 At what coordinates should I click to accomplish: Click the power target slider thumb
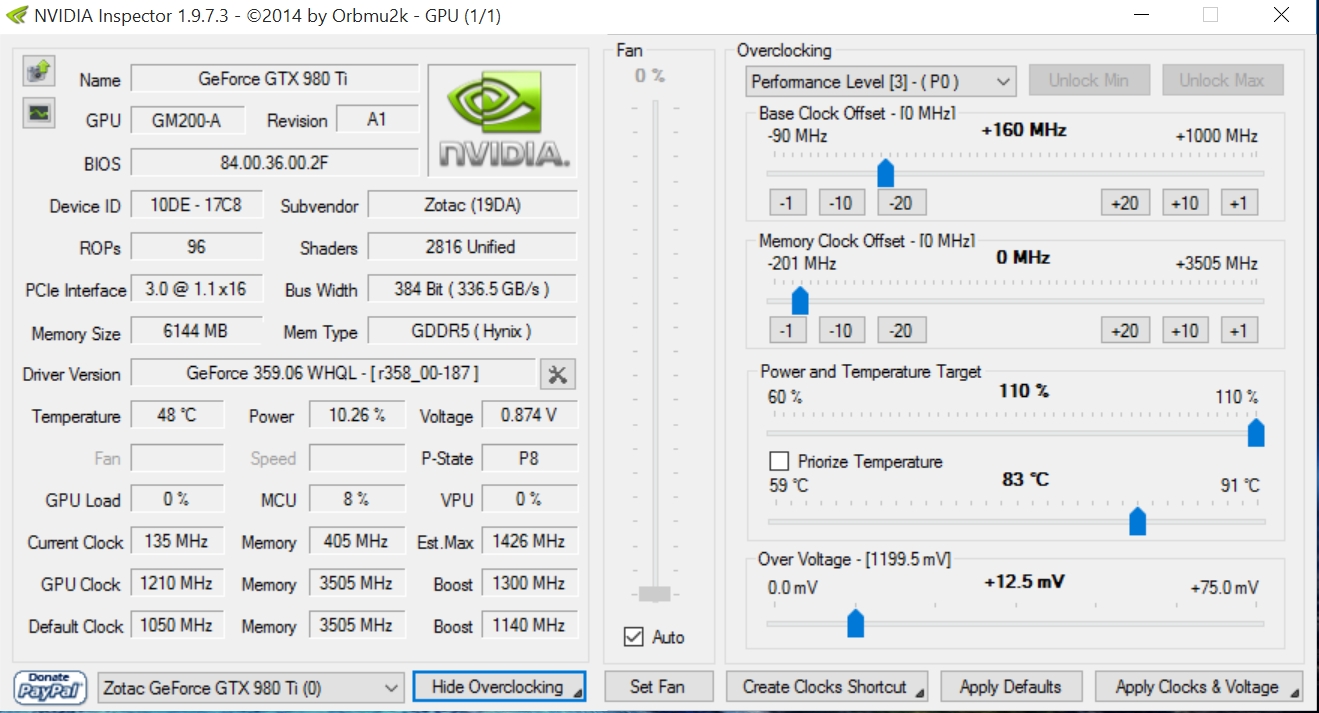click(1256, 432)
